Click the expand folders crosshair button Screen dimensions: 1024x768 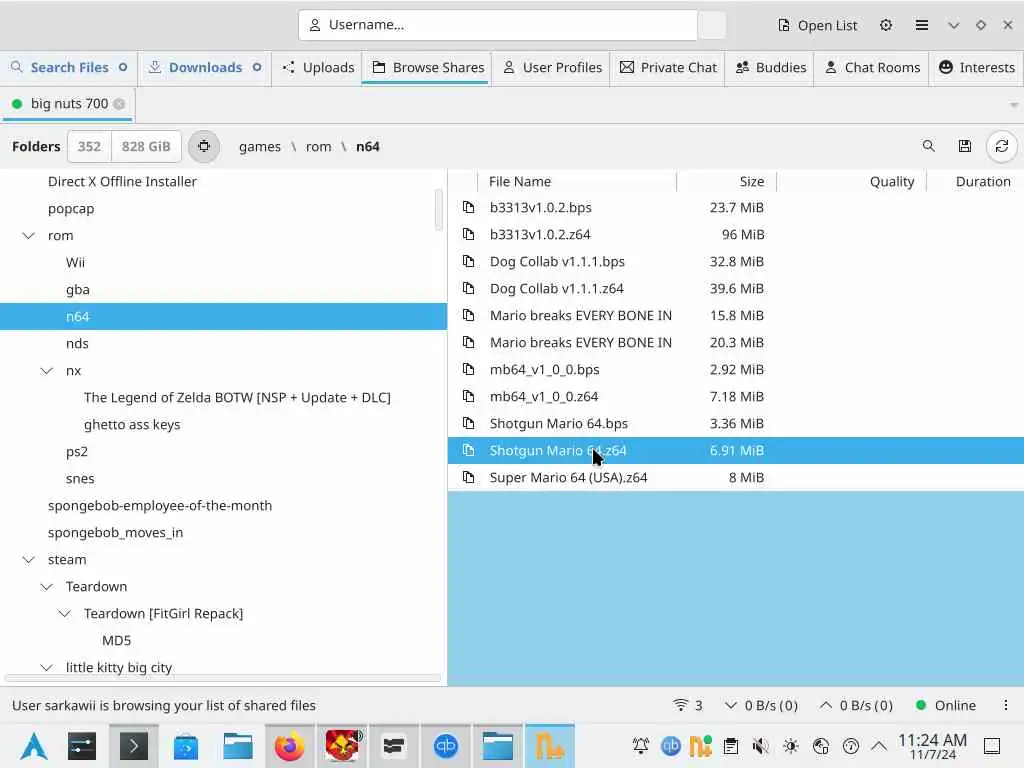click(204, 146)
